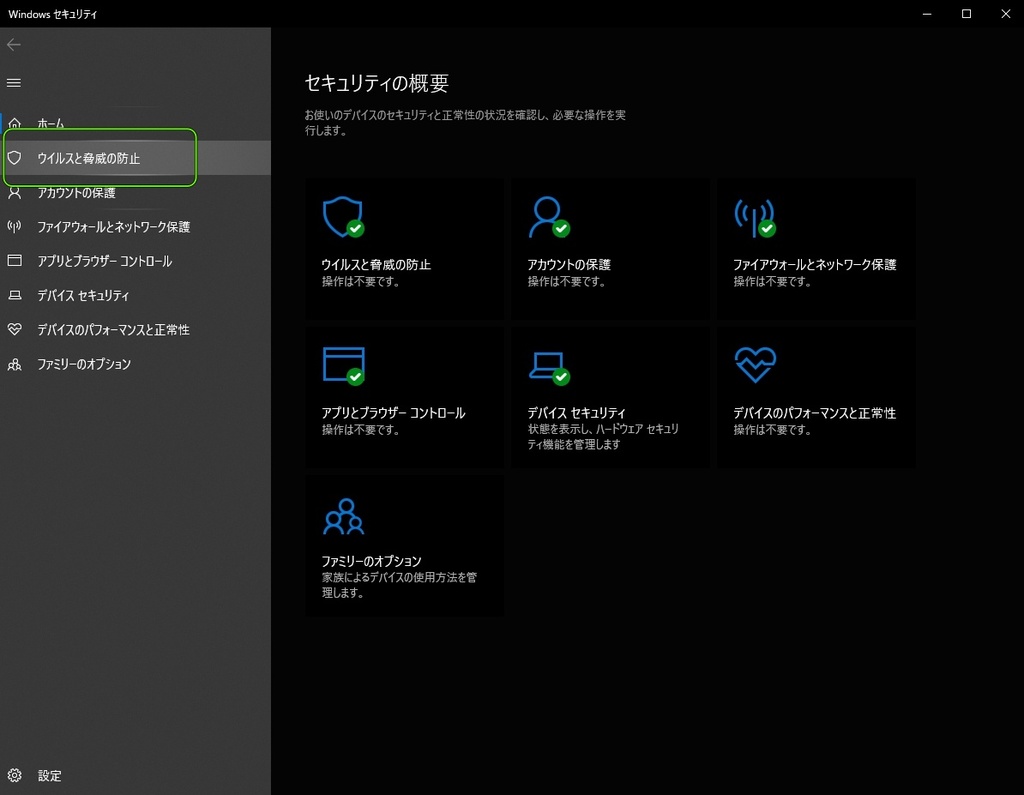Open 設定 gear at bottom left

14,776
